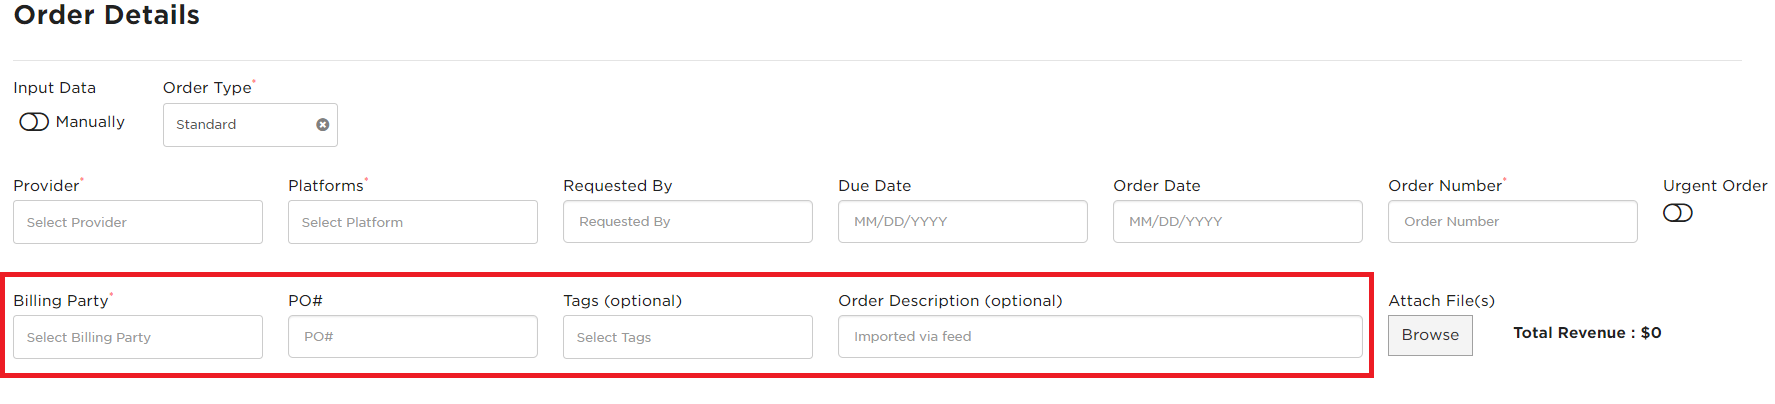Click the Requested By input field
Screen dimensions: 1775x404
(688, 221)
